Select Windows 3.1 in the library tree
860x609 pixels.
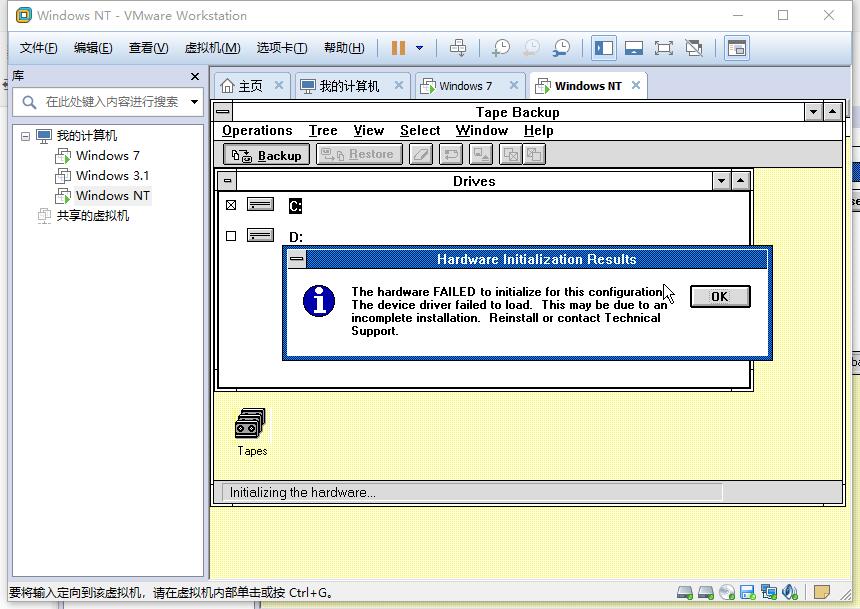pyautogui.click(x=112, y=176)
